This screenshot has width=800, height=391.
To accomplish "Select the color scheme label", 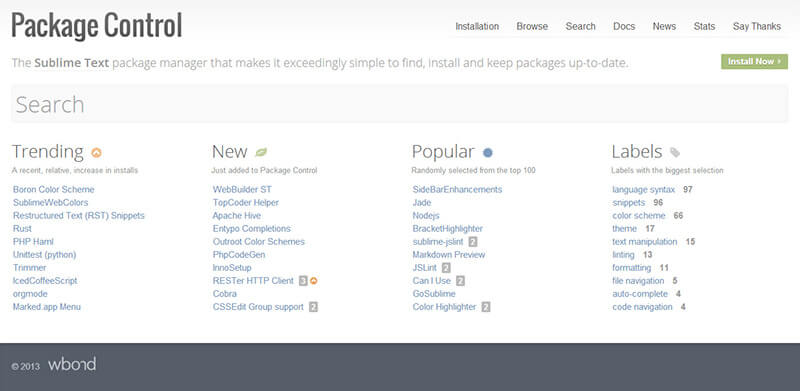I will 639,215.
